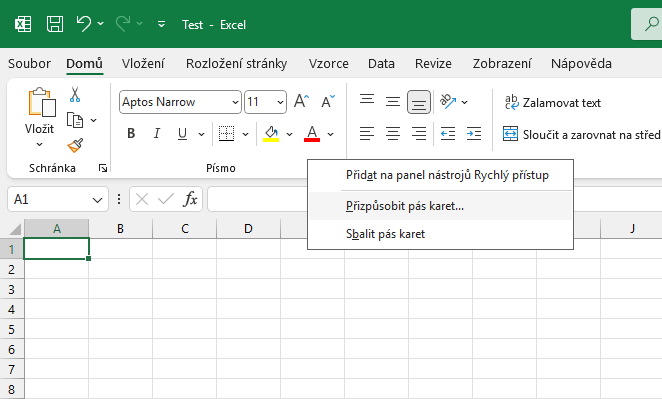662x399 pixels.
Task: Choose Sbalit pás karet menu item
Action: [440, 234]
